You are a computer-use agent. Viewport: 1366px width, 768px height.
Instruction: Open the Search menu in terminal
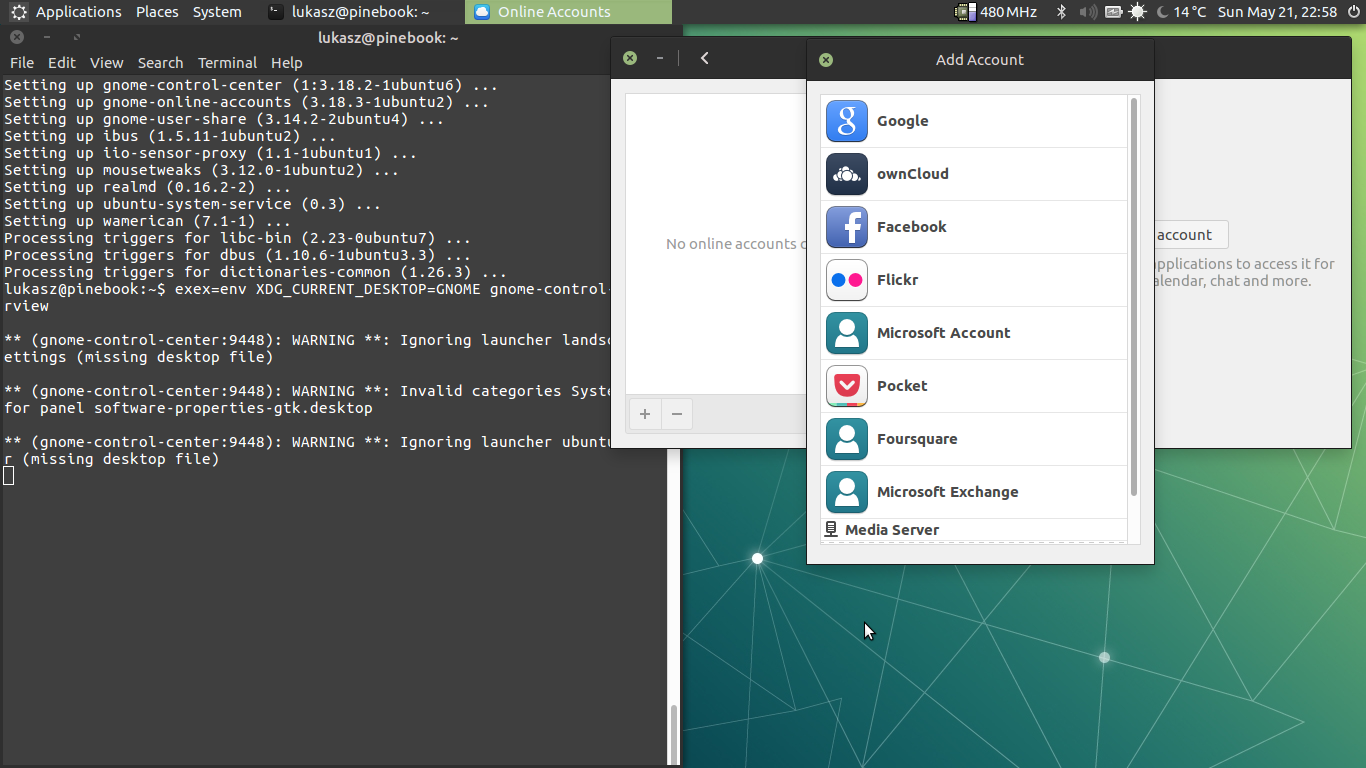[160, 62]
